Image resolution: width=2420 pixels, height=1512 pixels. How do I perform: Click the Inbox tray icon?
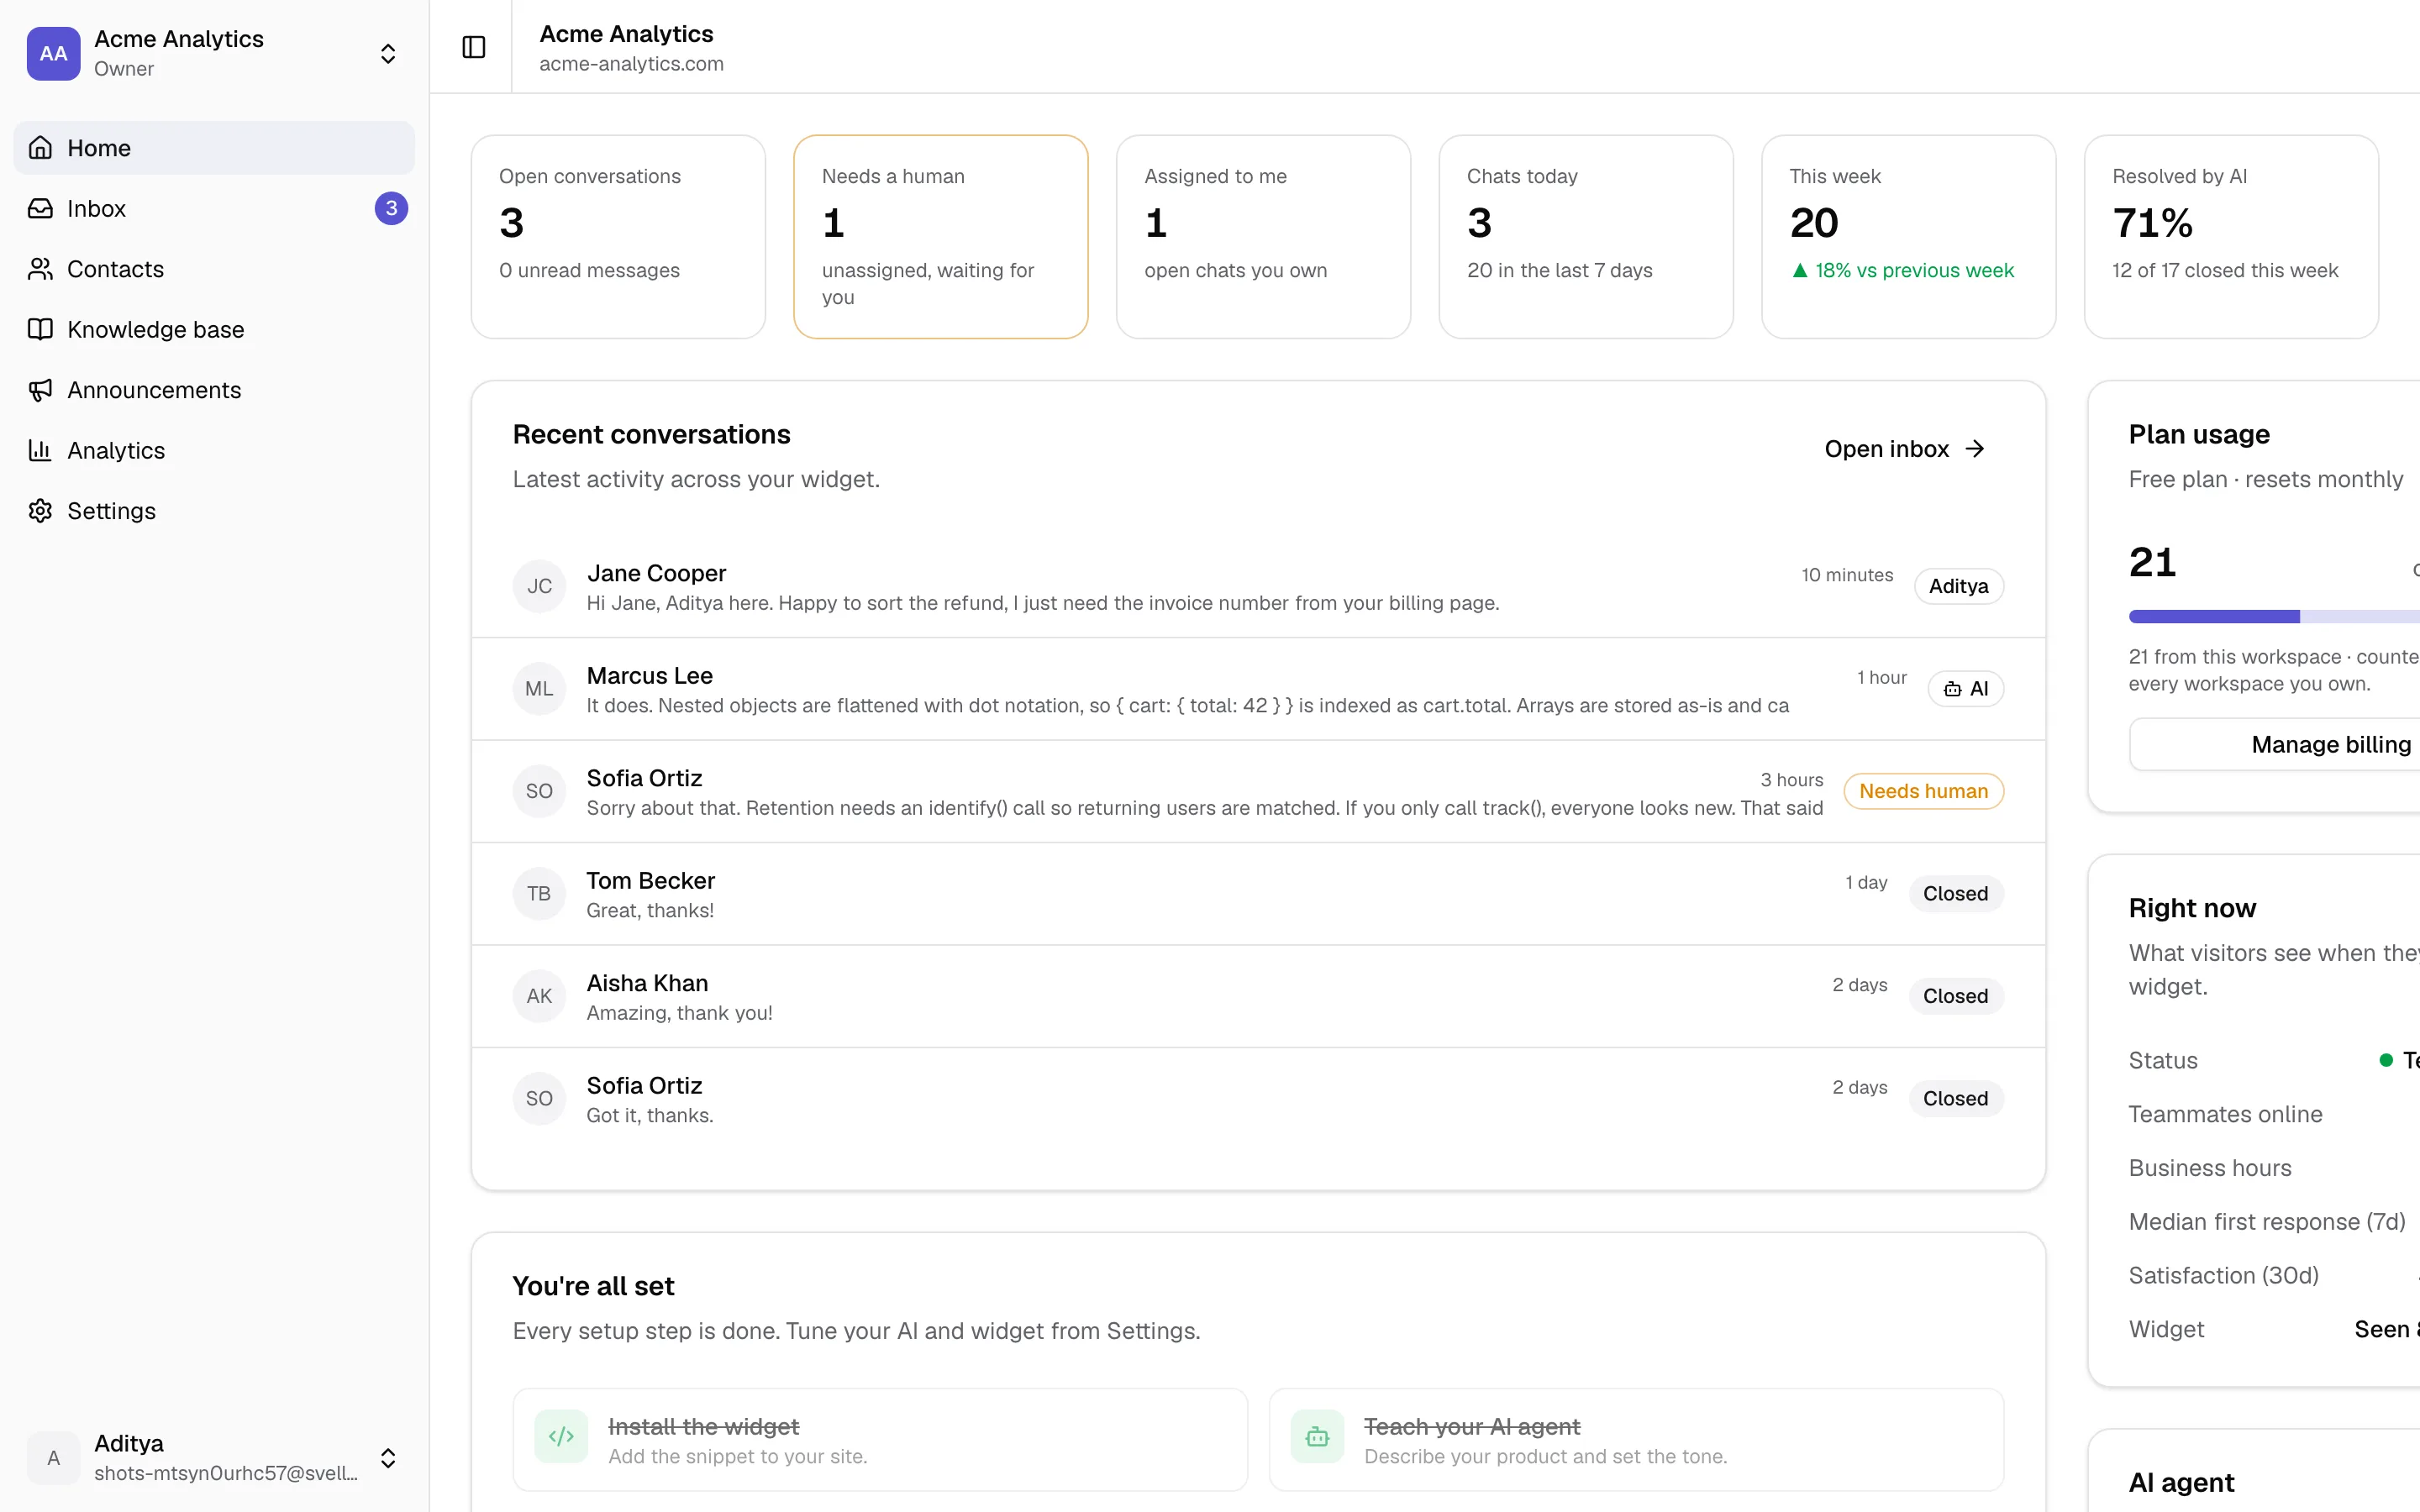coord(40,208)
